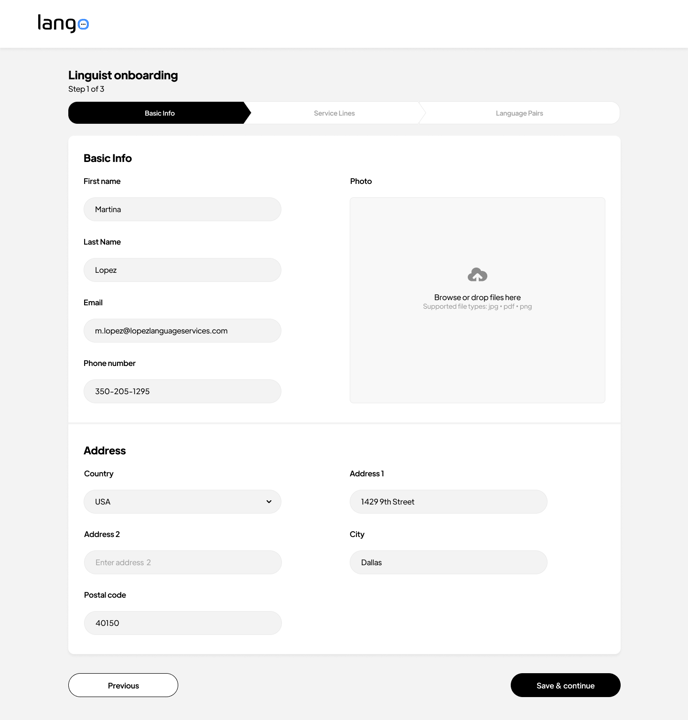Click the Country dropdown chevron arrow

coord(269,502)
